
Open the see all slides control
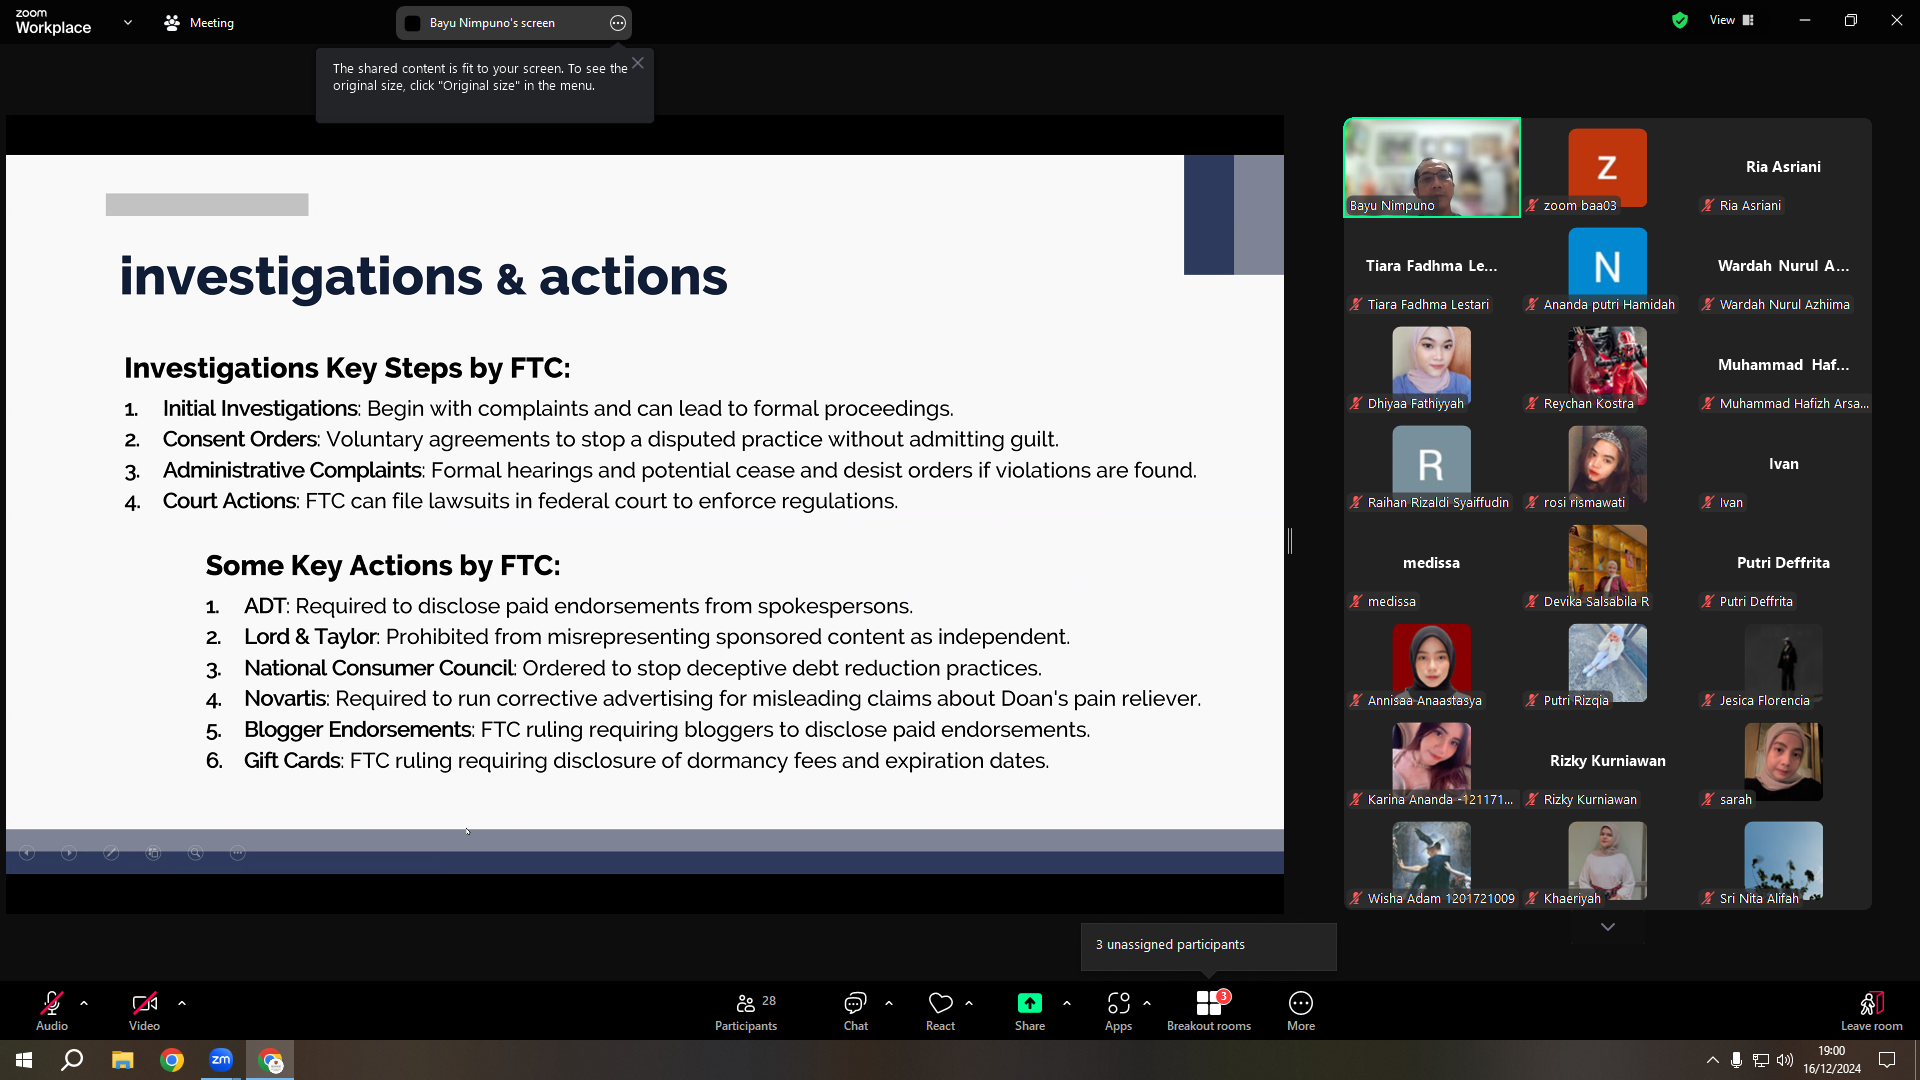pos(153,853)
